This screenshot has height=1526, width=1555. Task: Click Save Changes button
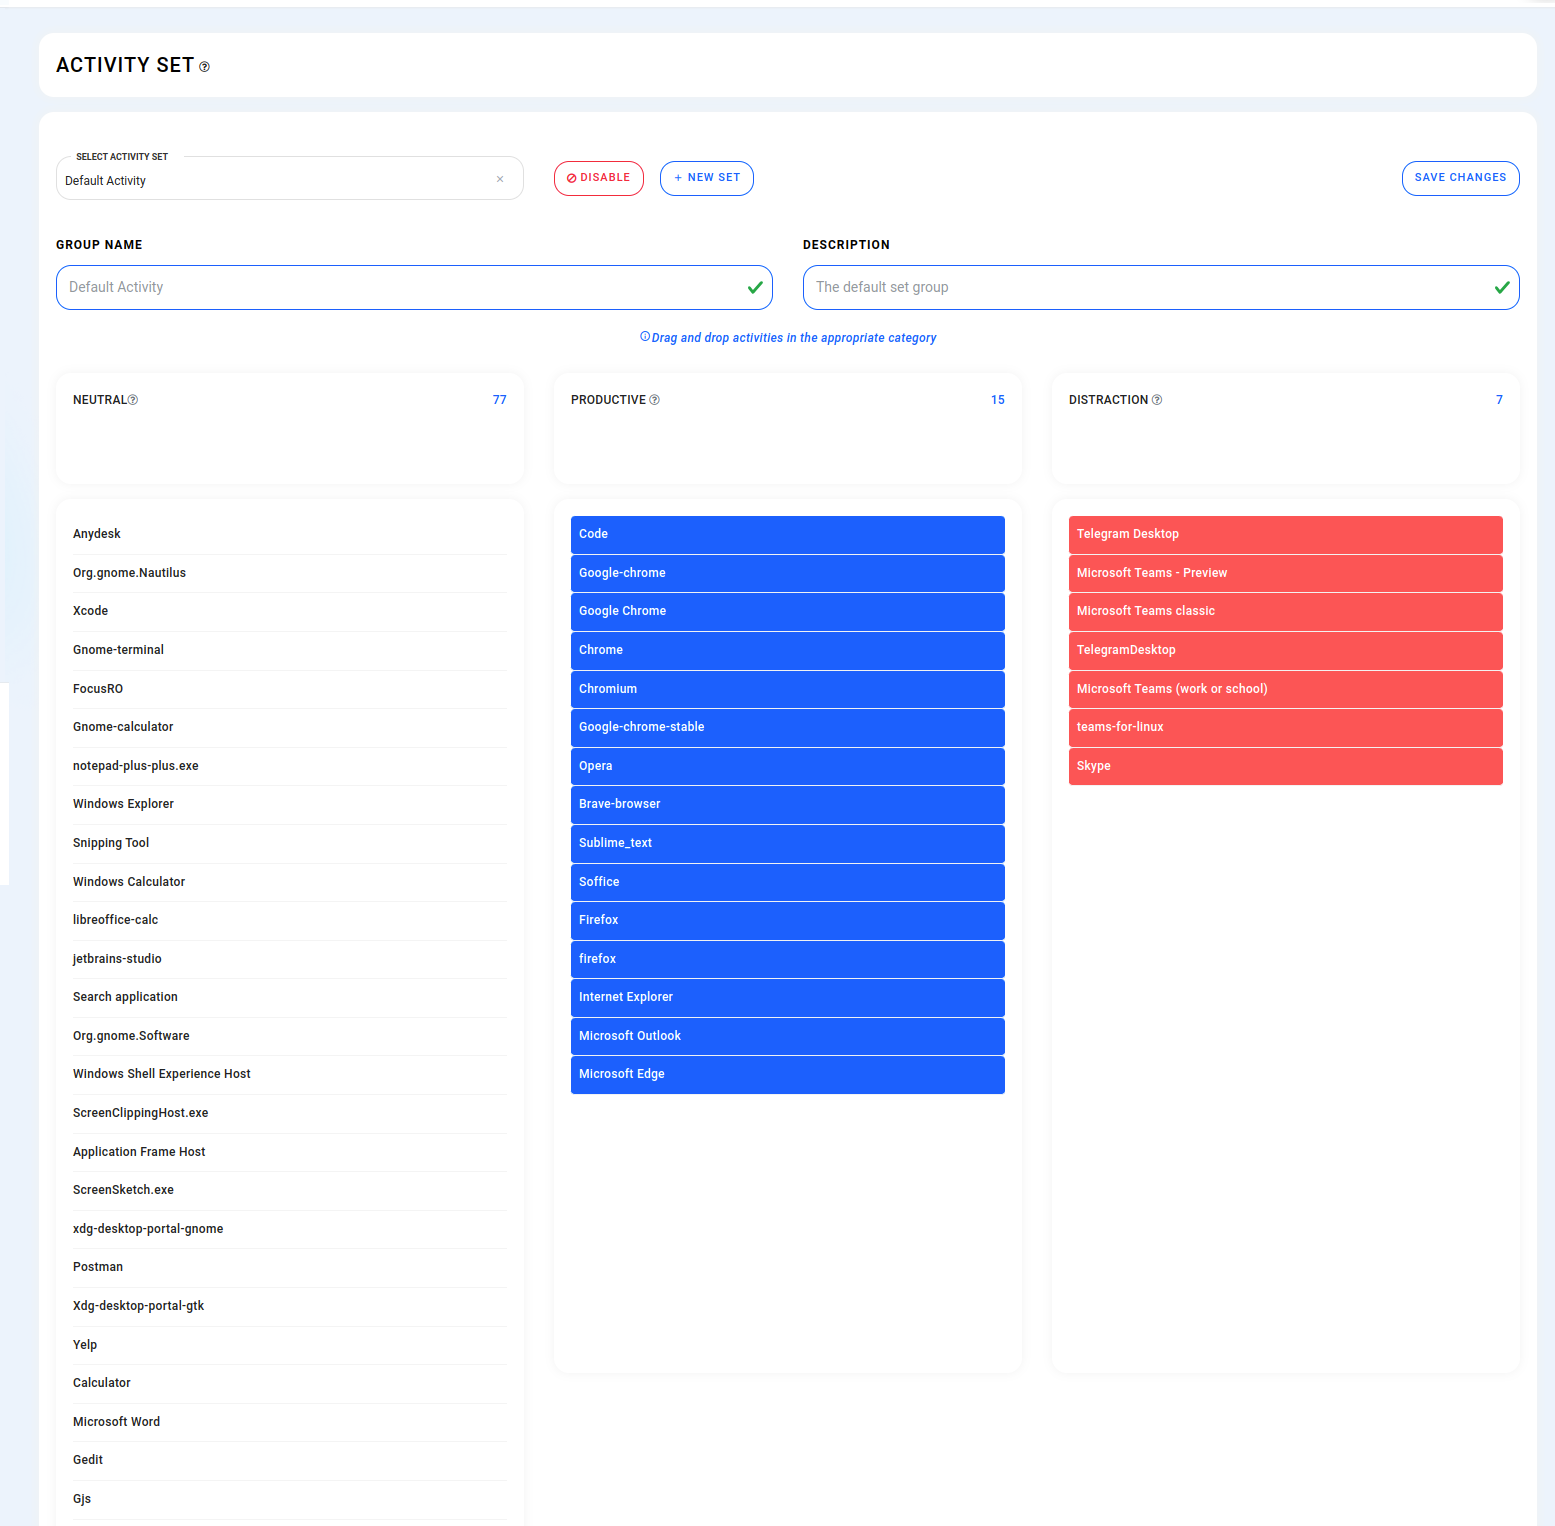(1460, 178)
